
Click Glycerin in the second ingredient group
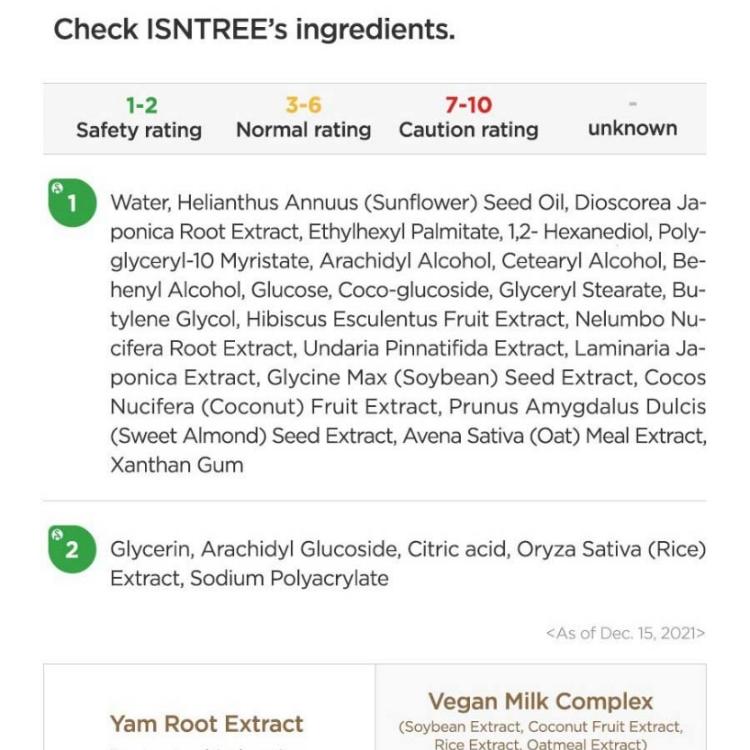152,549
